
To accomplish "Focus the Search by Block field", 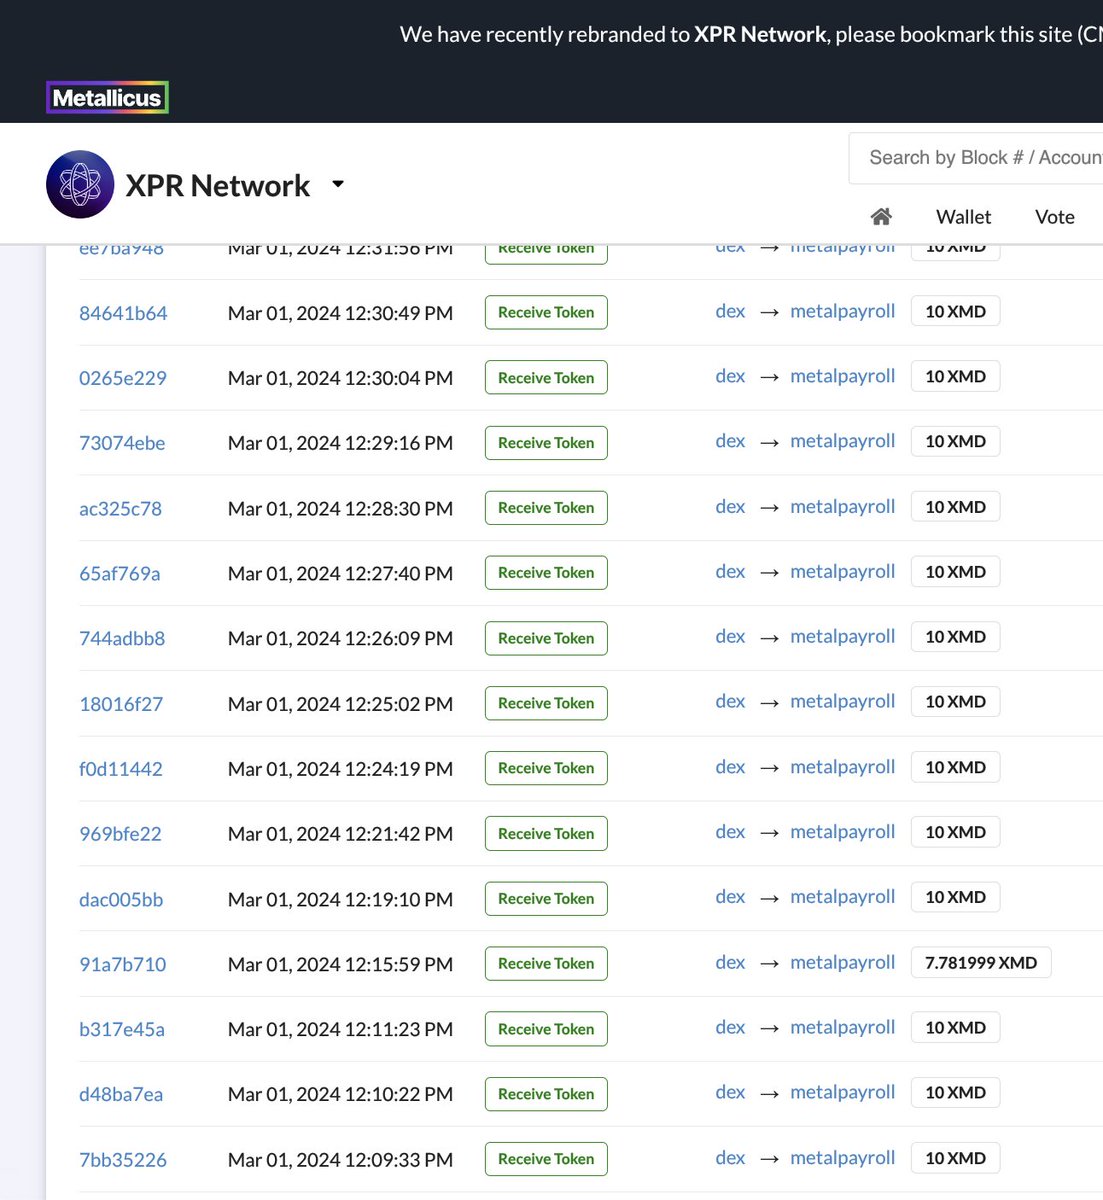I will pos(976,158).
